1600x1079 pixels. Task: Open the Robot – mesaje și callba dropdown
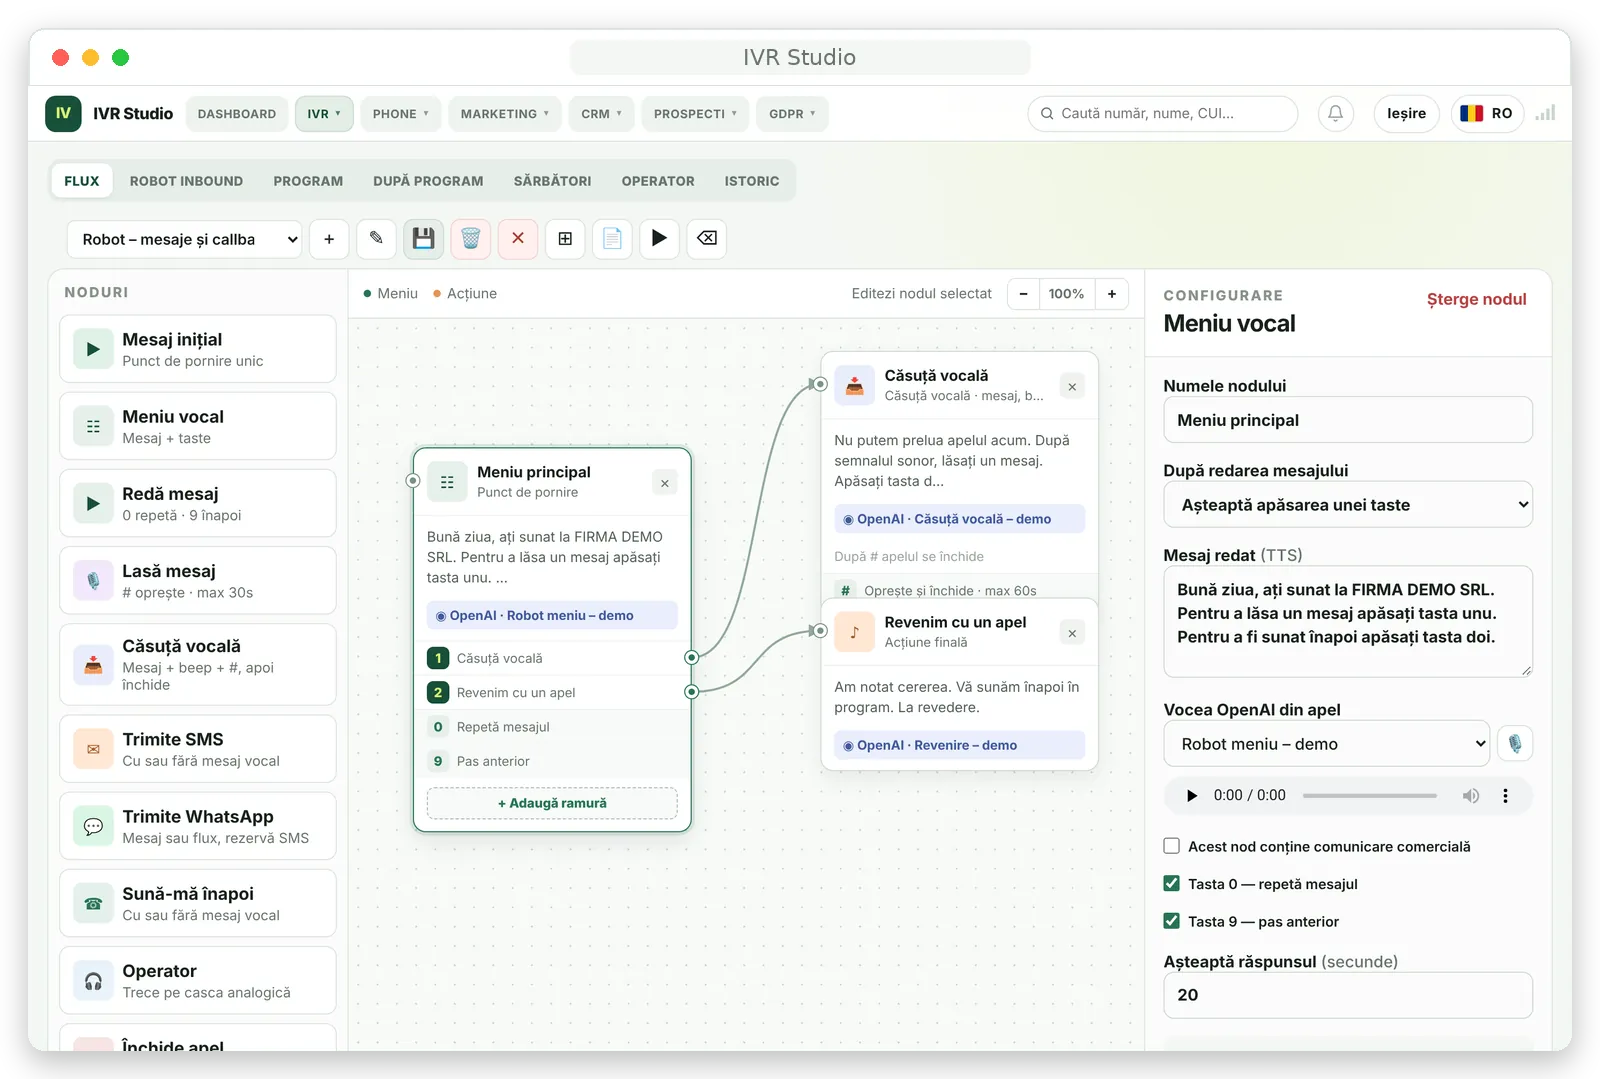coord(185,239)
